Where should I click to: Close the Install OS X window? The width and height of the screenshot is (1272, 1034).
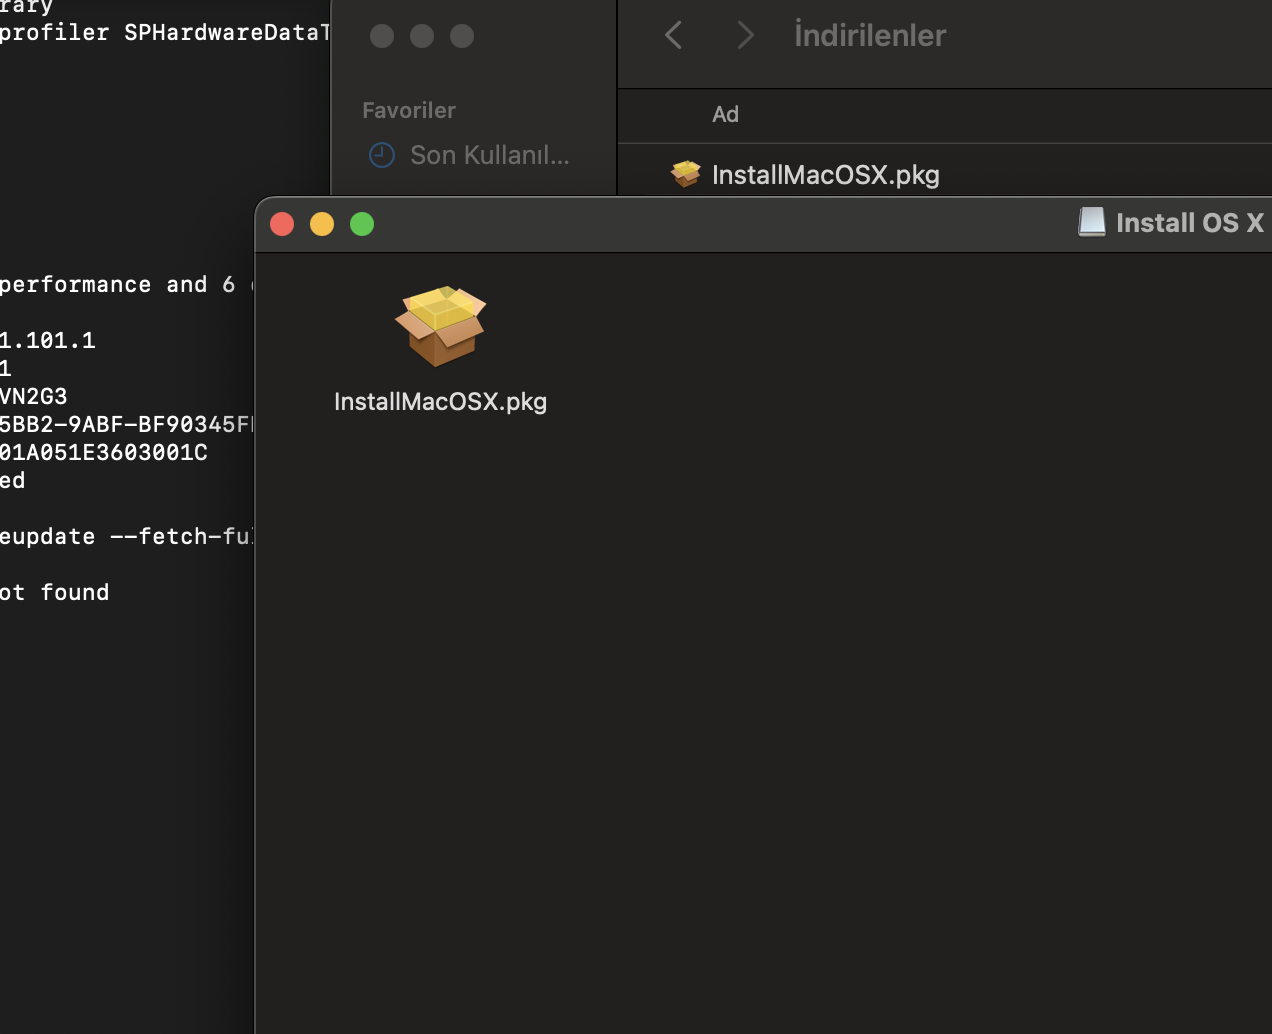[x=282, y=224]
